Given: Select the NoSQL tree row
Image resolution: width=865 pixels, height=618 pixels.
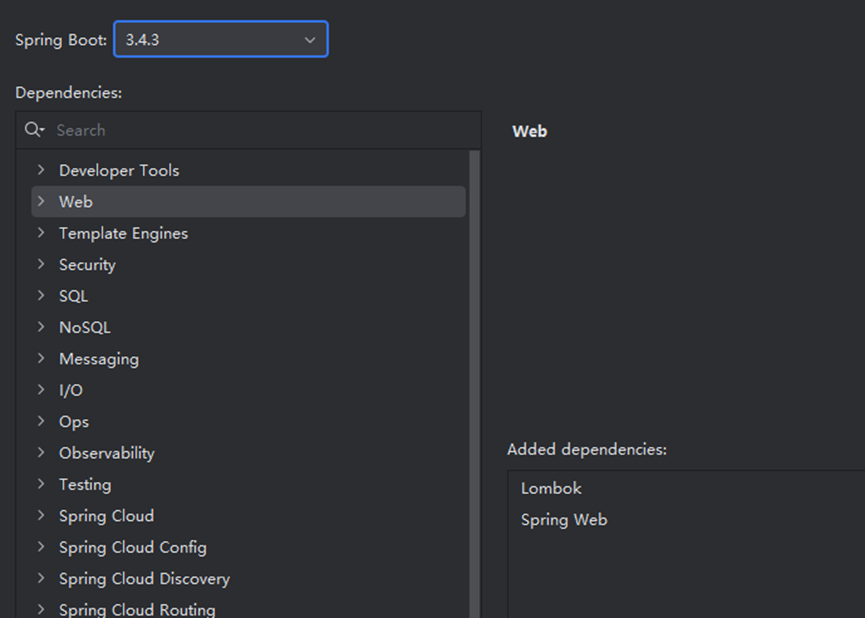Looking at the screenshot, I should (248, 327).
